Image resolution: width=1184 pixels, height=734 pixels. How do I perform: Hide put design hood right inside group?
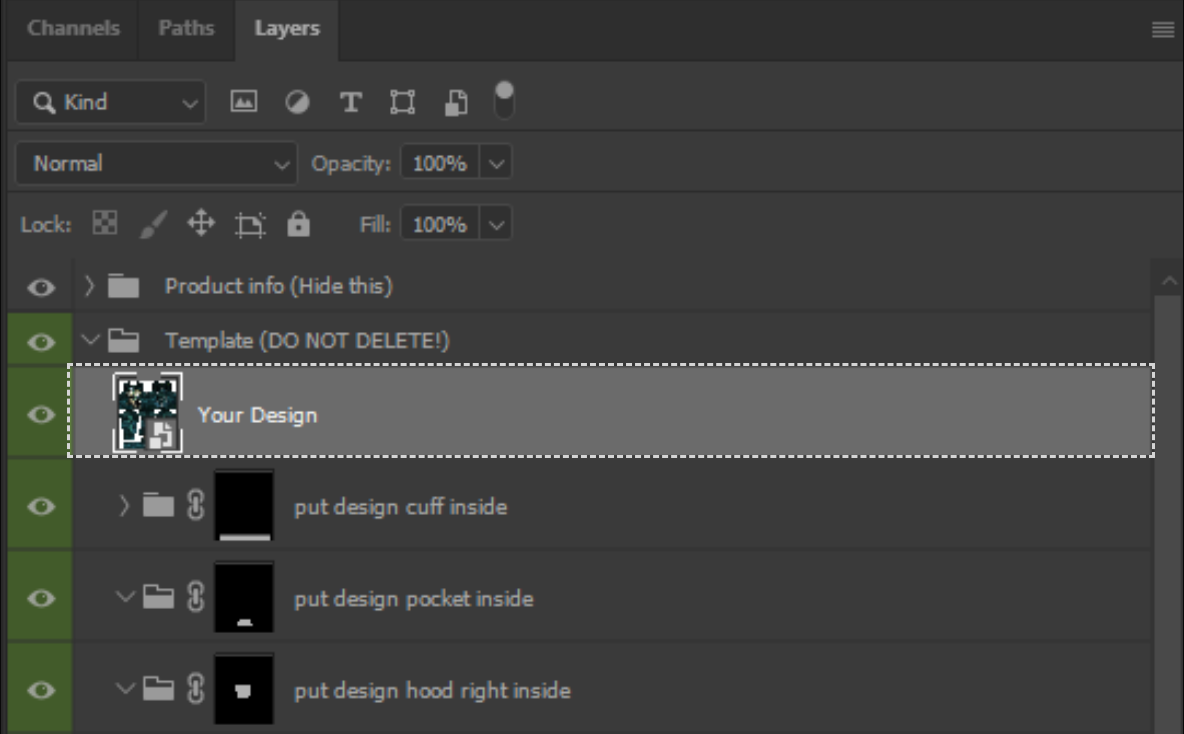pyautogui.click(x=41, y=691)
